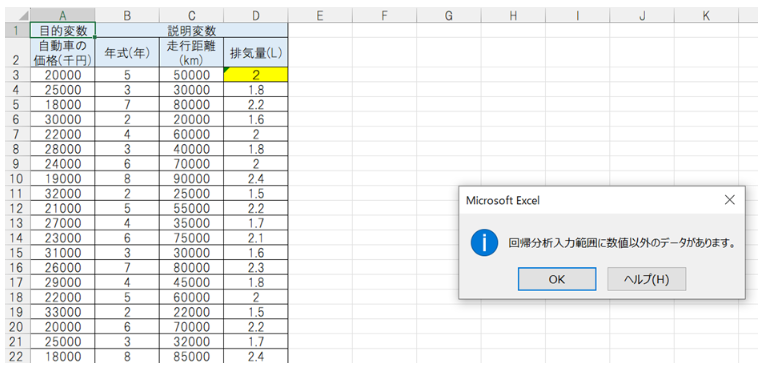Click cell A19 containing 33000
Image resolution: width=769 pixels, height=367 pixels.
pos(63,312)
